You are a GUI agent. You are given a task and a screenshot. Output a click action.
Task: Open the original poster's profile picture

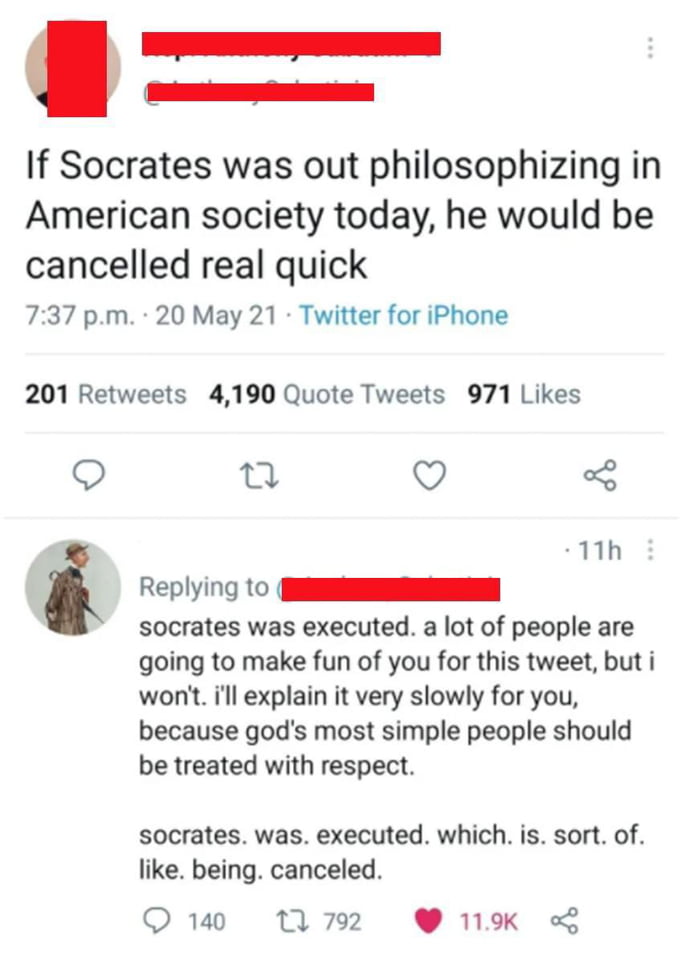click(73, 68)
